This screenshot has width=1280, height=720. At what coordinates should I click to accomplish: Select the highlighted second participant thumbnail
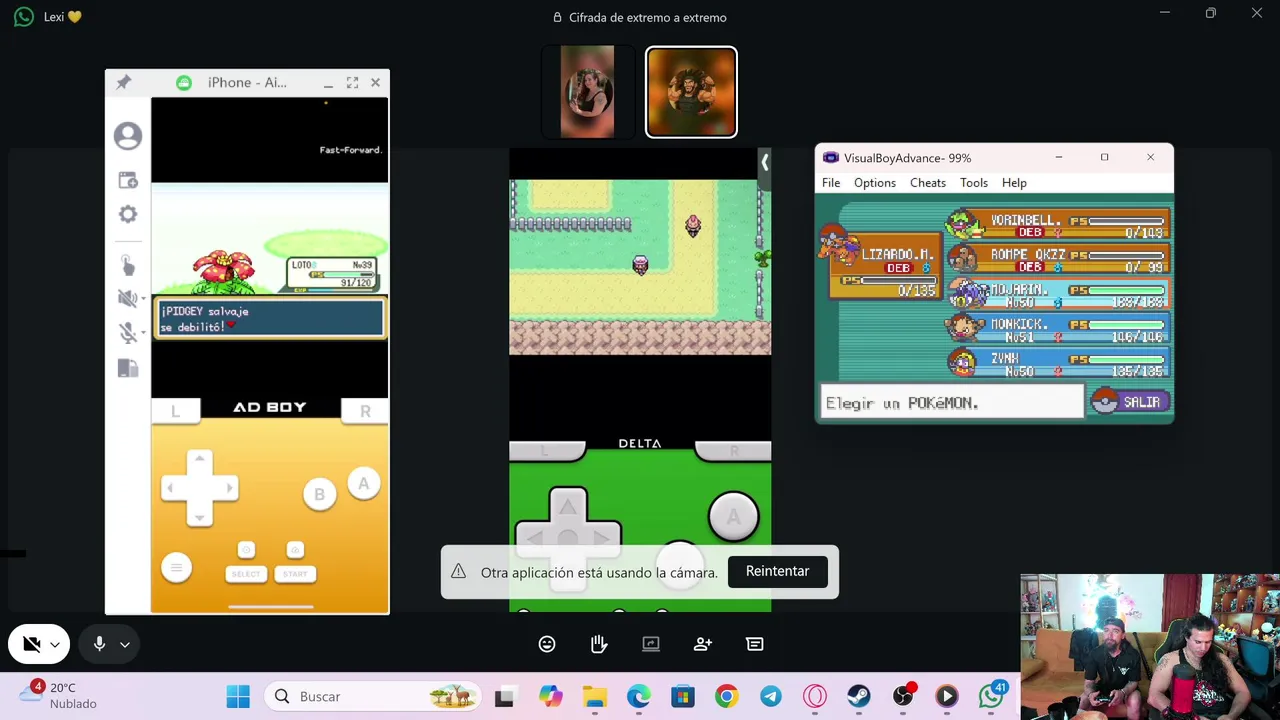(x=691, y=91)
